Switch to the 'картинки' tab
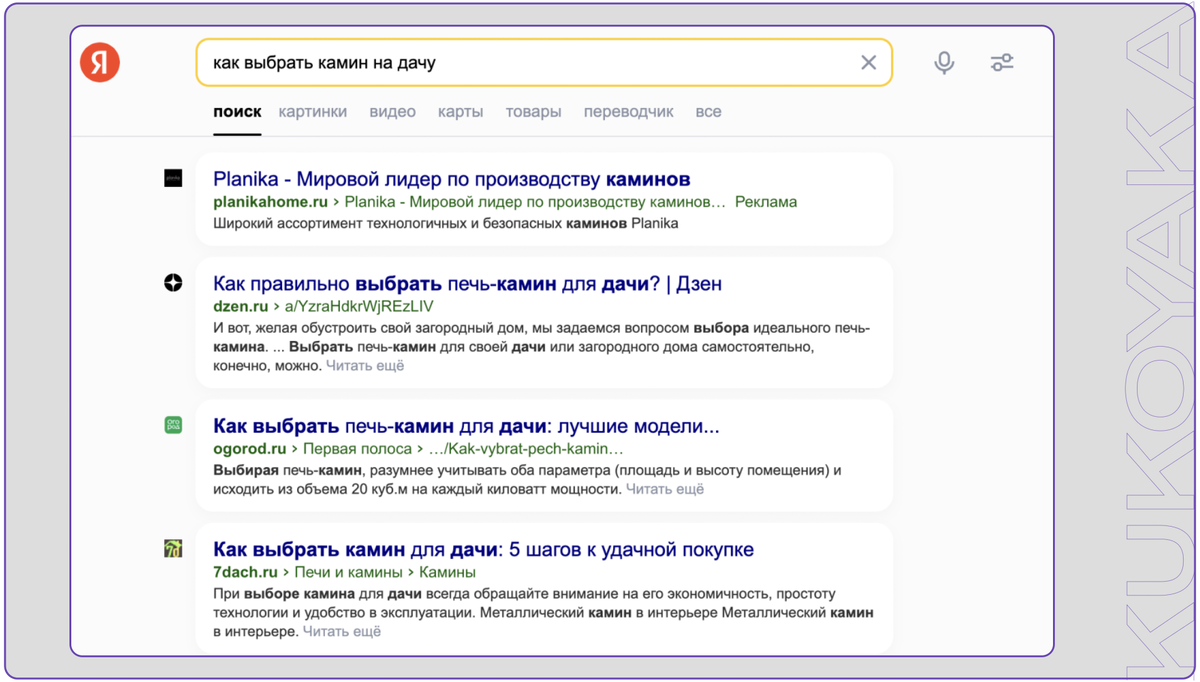The height and width of the screenshot is (682, 1200). pos(313,112)
